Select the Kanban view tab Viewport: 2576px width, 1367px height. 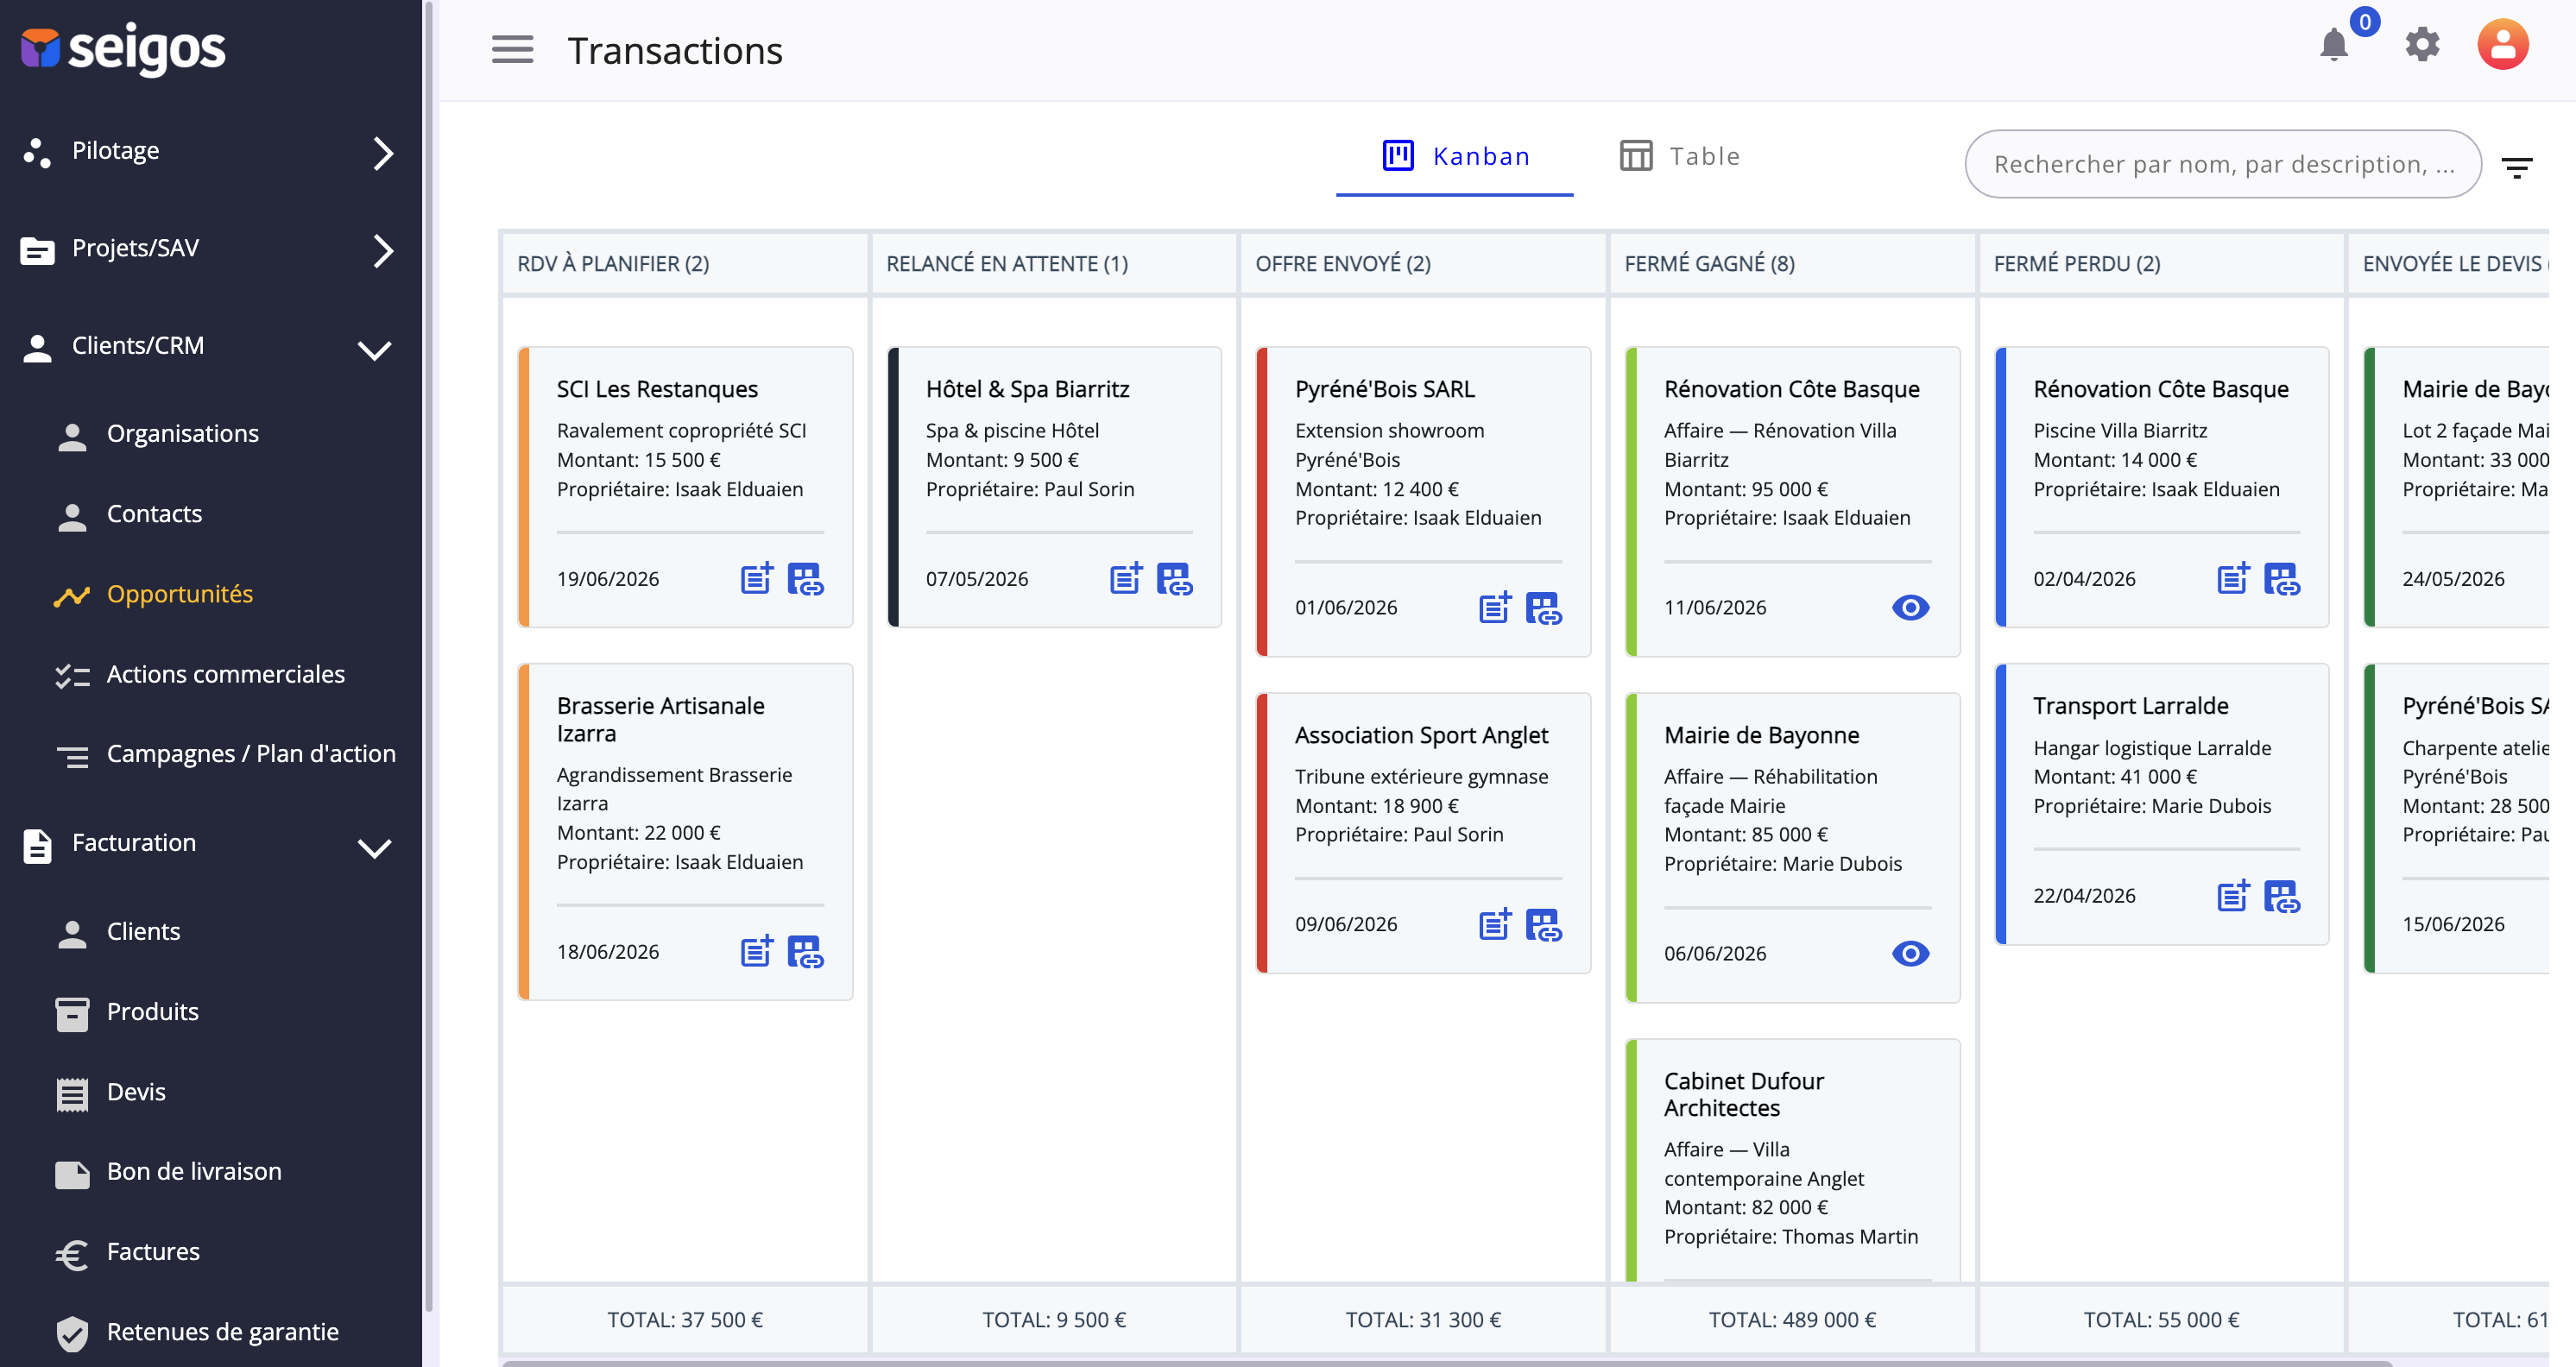(1455, 156)
